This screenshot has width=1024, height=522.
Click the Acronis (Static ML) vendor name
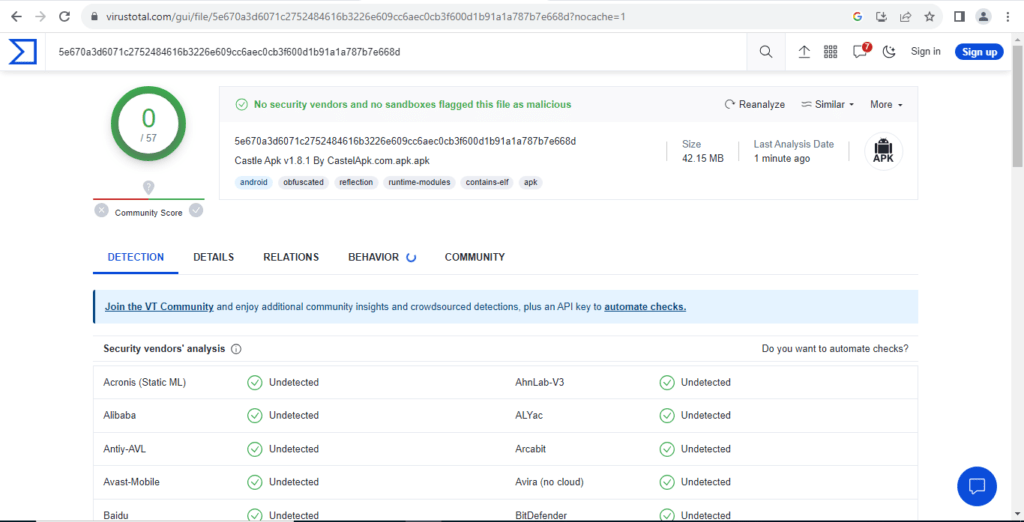pos(144,382)
